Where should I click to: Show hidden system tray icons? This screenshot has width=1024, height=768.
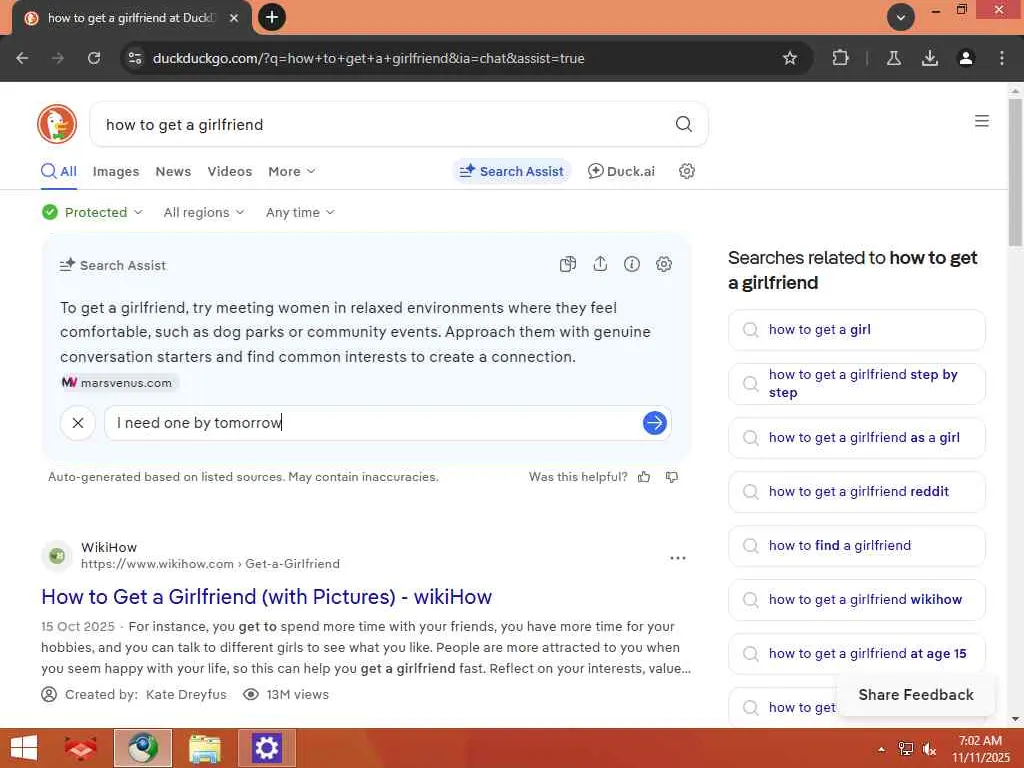tap(882, 749)
